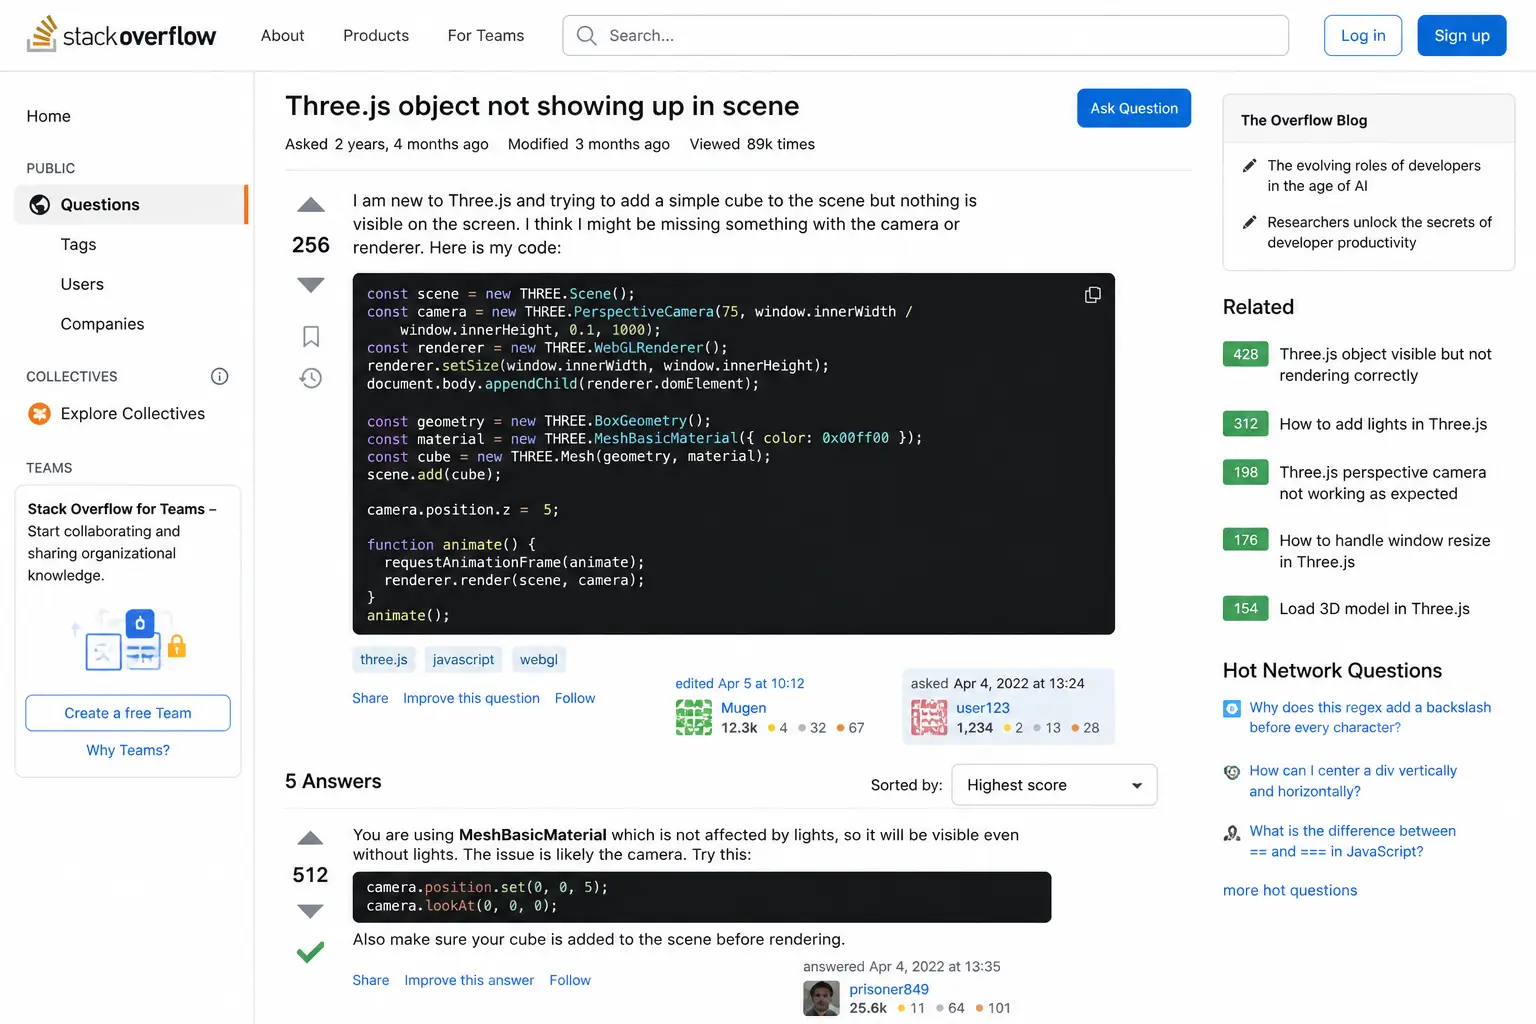
Task: Open Mugen's profile link
Action: (744, 708)
